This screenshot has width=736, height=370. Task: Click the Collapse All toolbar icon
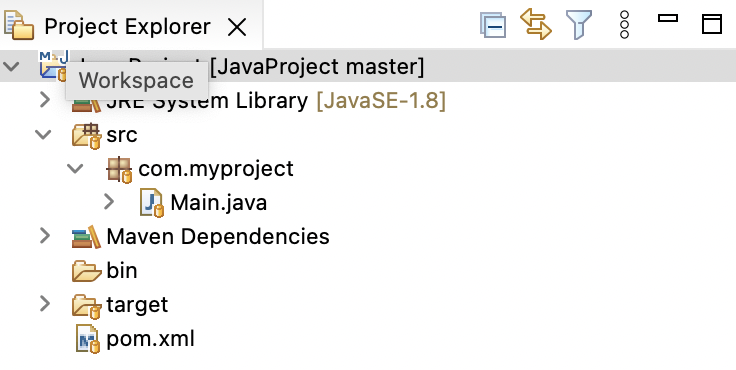point(492,25)
